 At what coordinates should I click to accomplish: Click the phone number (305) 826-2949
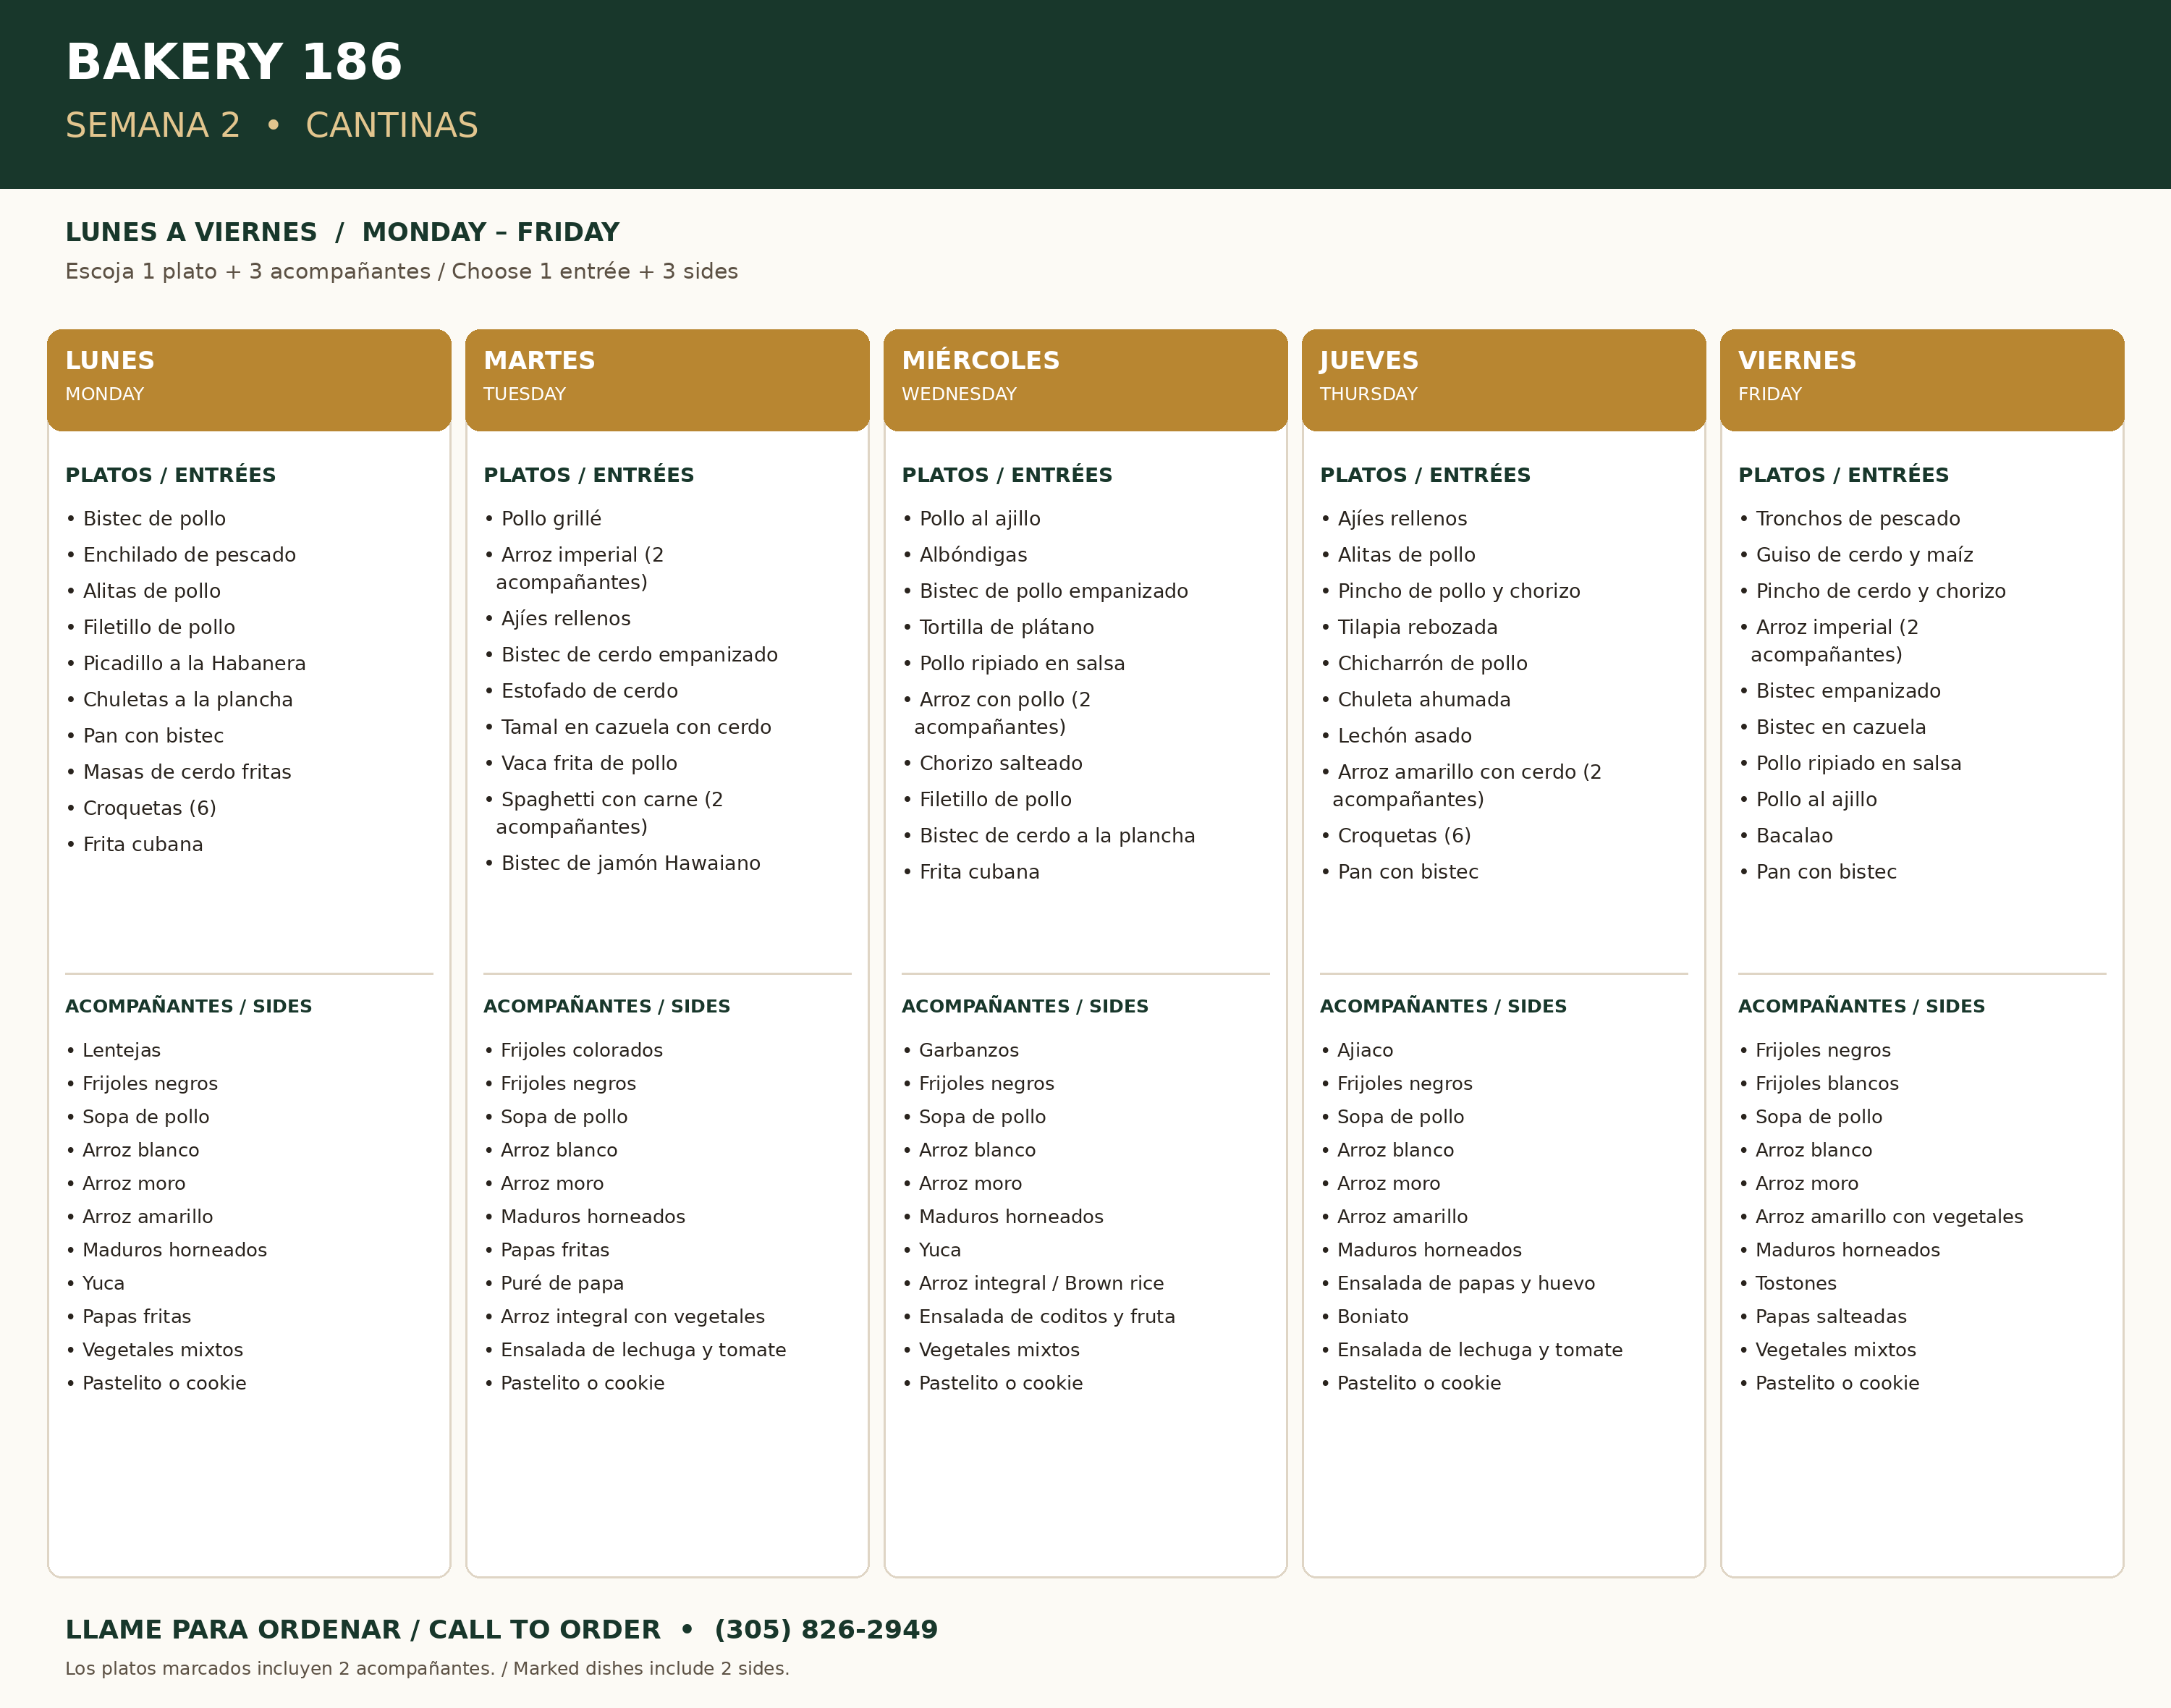point(826,1629)
